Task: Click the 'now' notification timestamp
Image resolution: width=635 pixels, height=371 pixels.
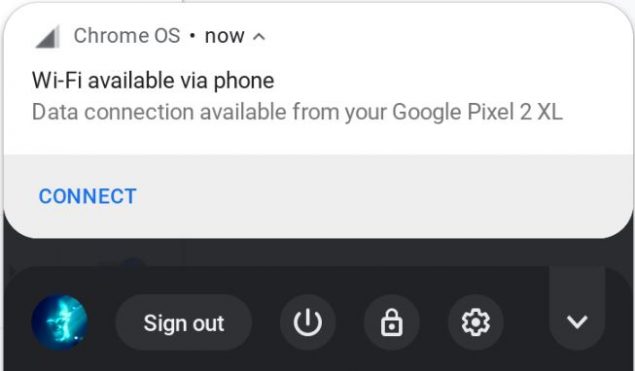Action: (224, 36)
